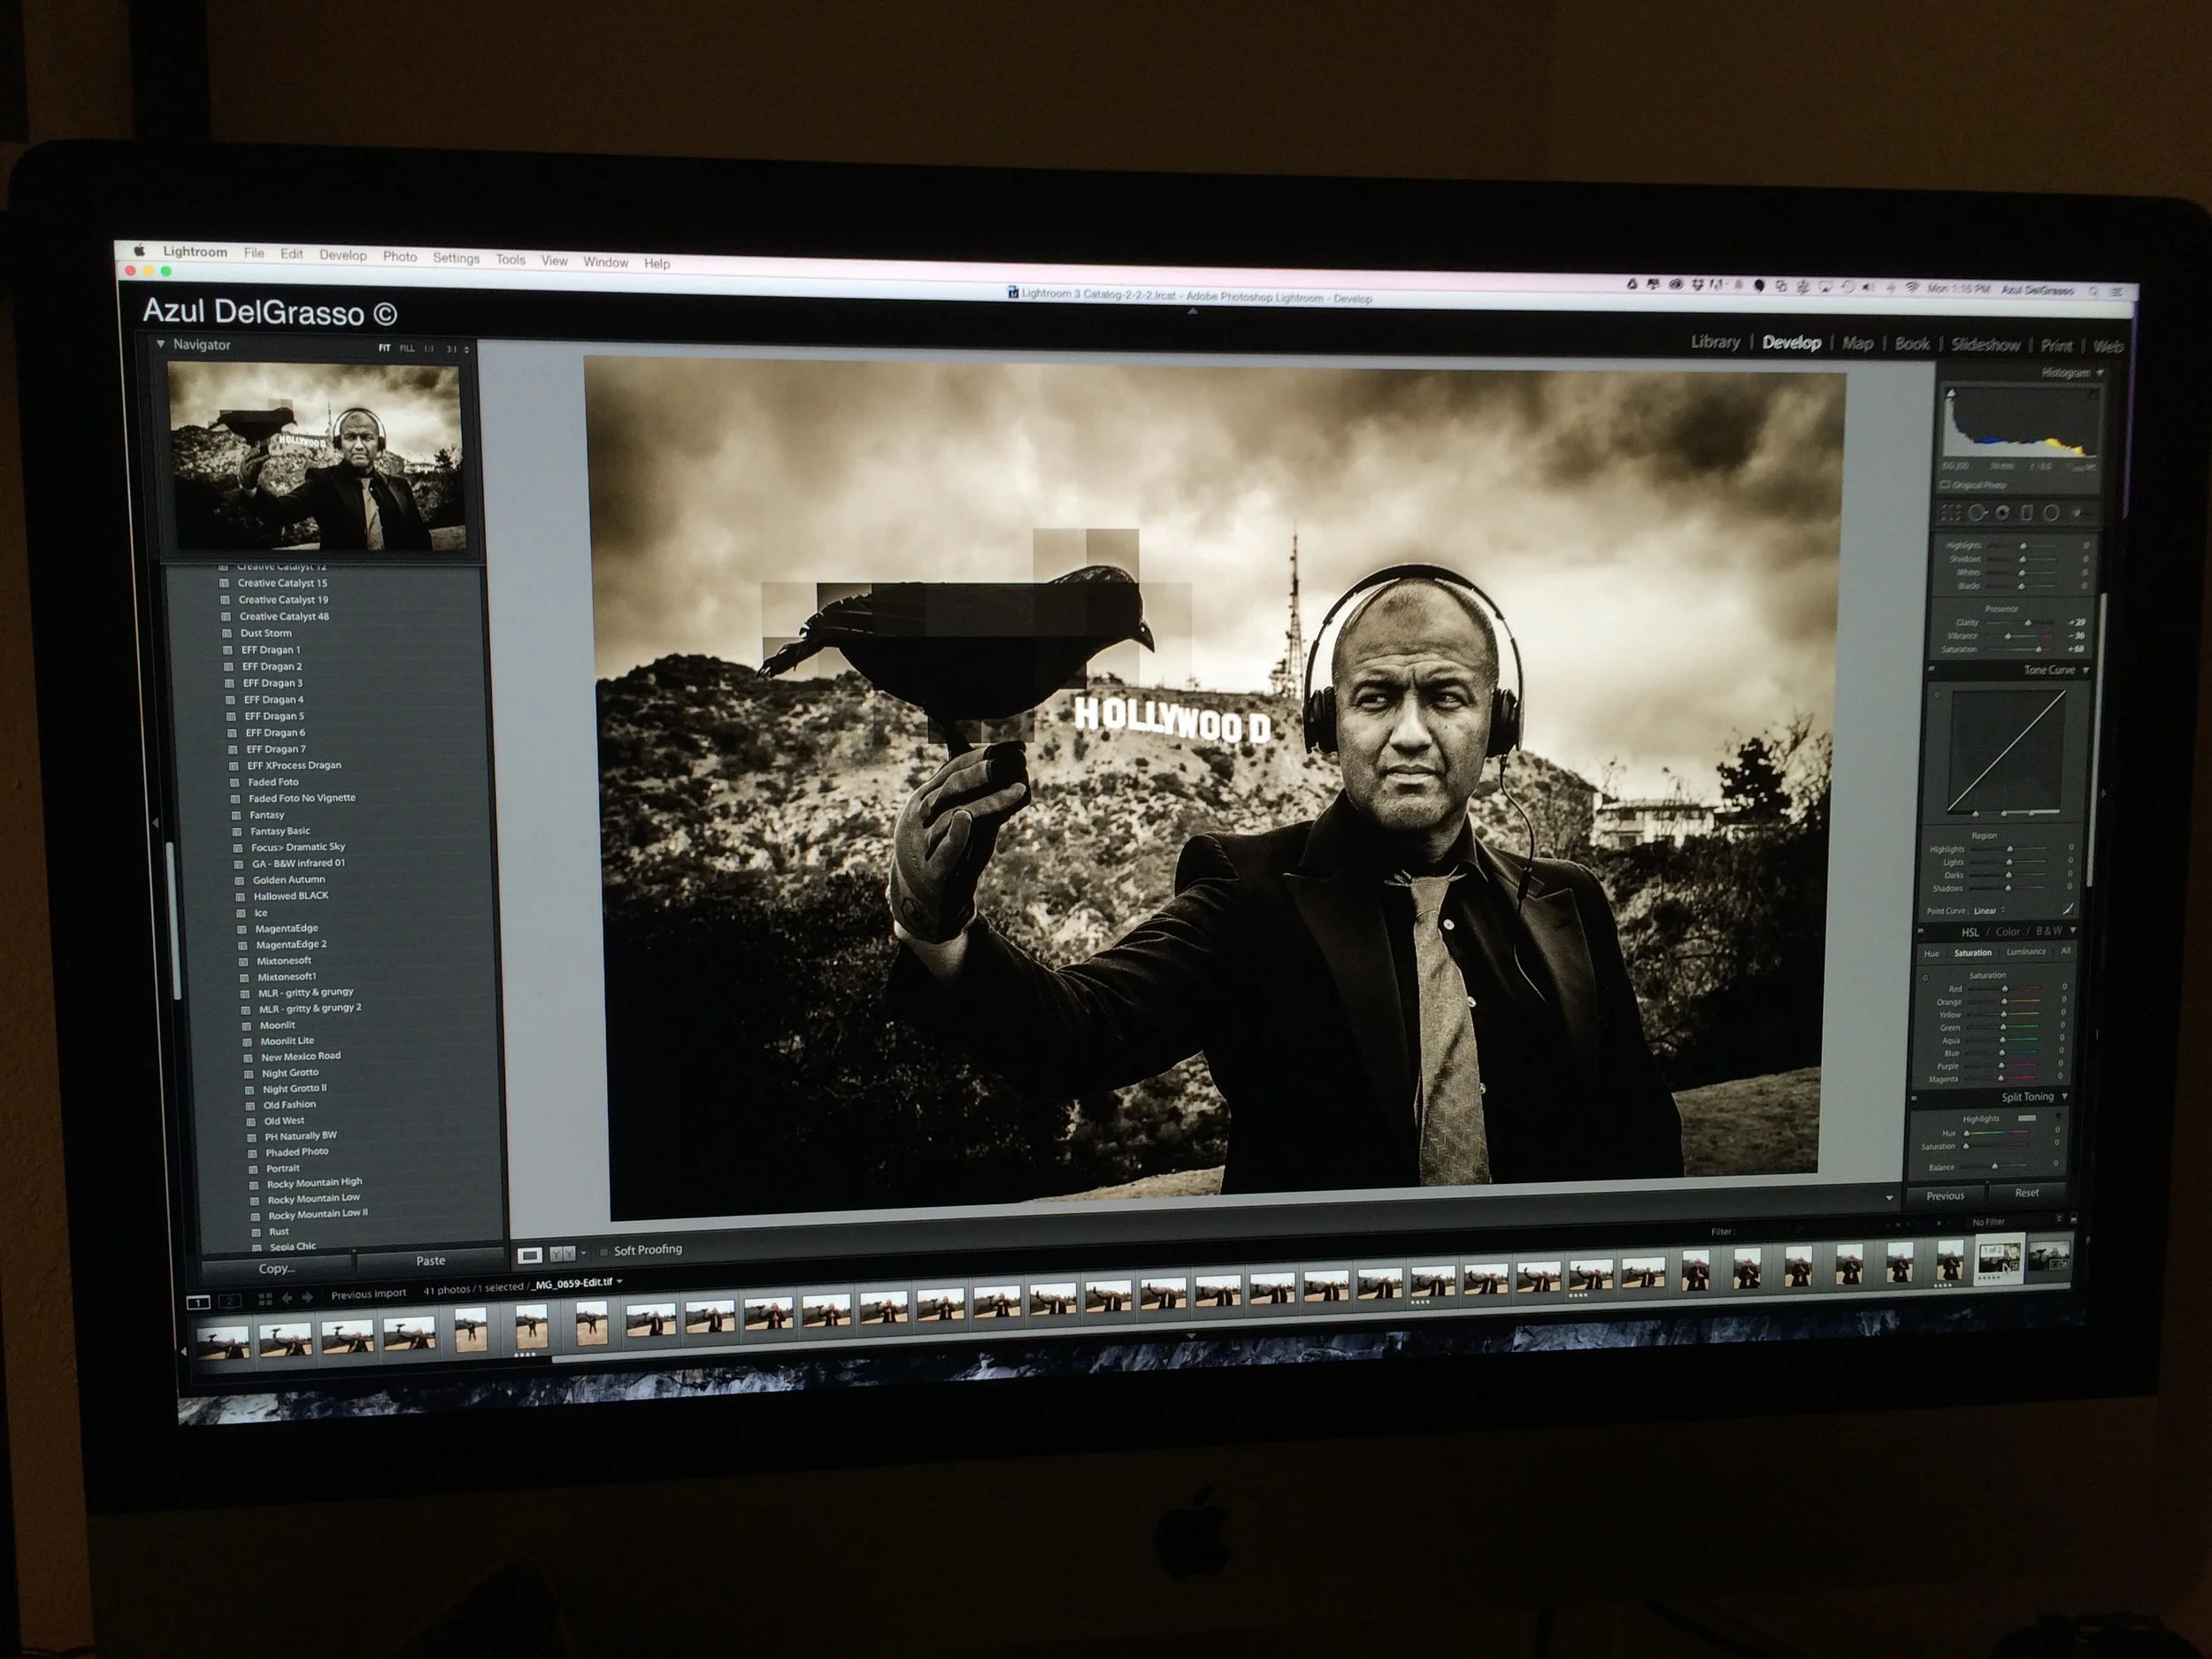Select the Crop Overlay tool

(x=1951, y=513)
